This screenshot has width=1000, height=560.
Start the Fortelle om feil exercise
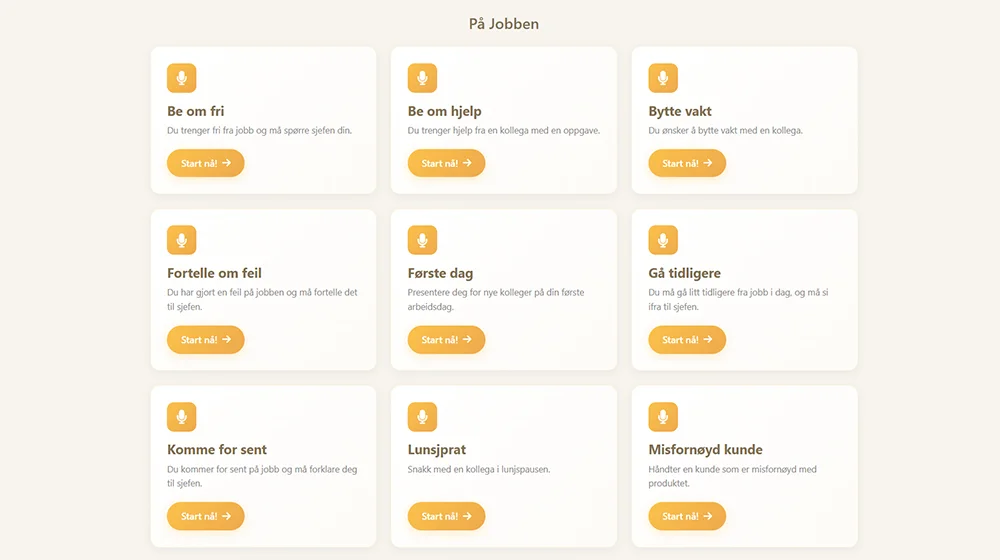pyautogui.click(x=205, y=340)
